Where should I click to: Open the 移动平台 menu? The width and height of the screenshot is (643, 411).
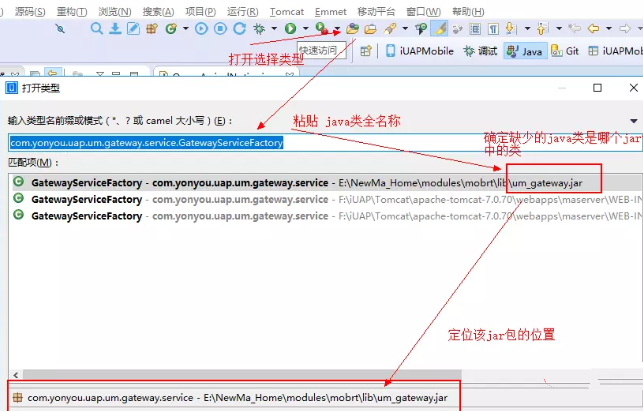pos(376,11)
